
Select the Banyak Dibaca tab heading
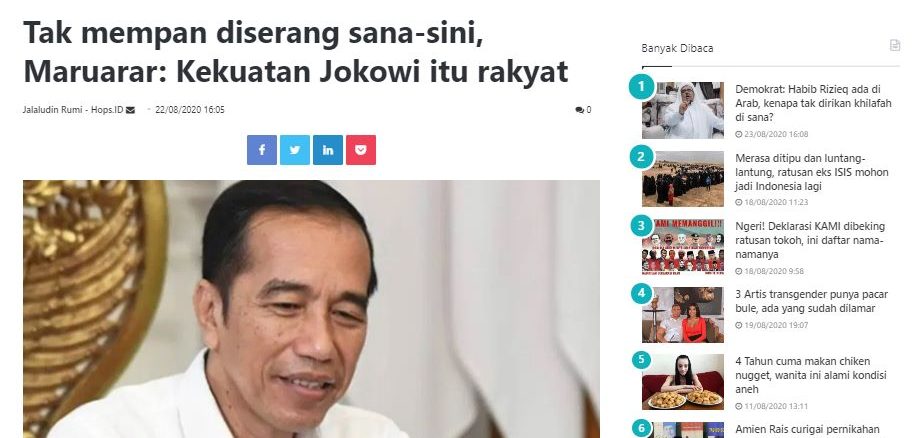(x=677, y=48)
